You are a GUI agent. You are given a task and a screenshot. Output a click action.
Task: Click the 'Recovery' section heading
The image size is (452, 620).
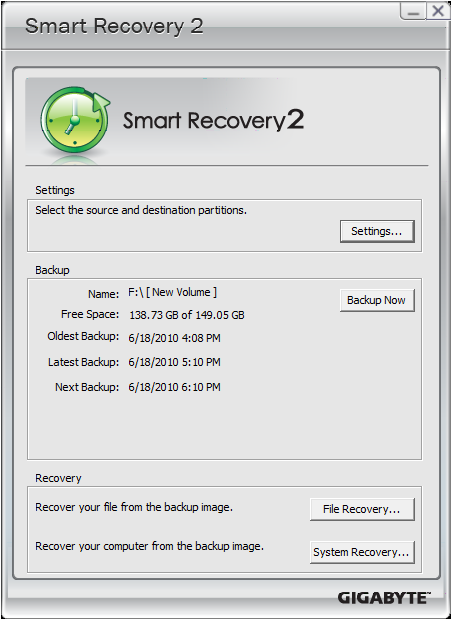pos(58,478)
